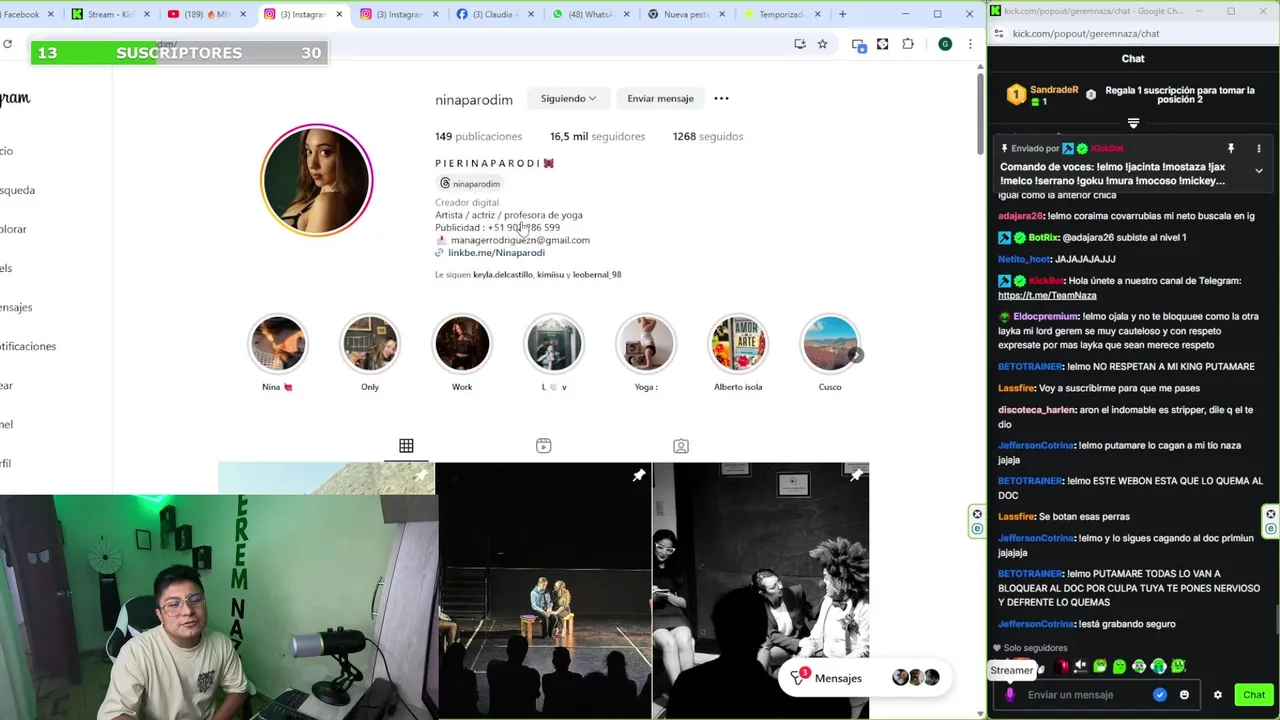Click the gift subscription icon beside Regala text
1280x720 pixels.
(1091, 94)
